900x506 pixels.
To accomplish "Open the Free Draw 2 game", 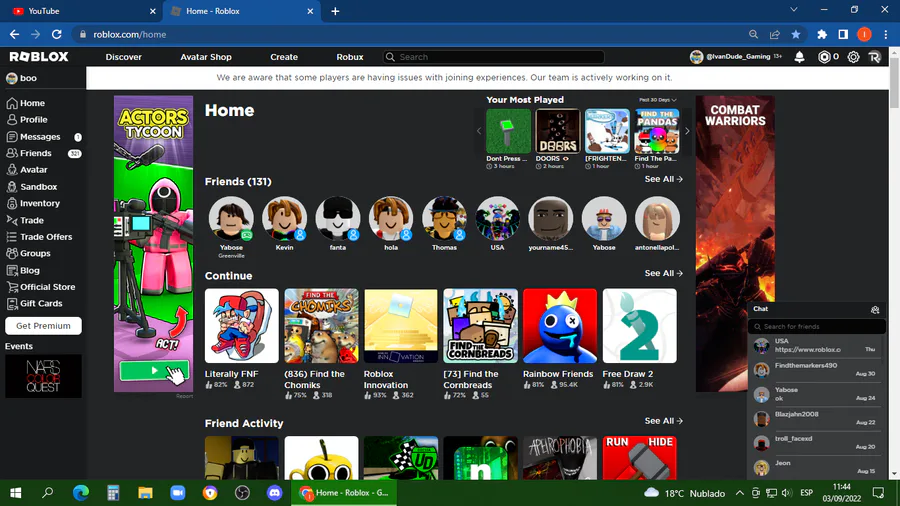I will click(x=639, y=326).
